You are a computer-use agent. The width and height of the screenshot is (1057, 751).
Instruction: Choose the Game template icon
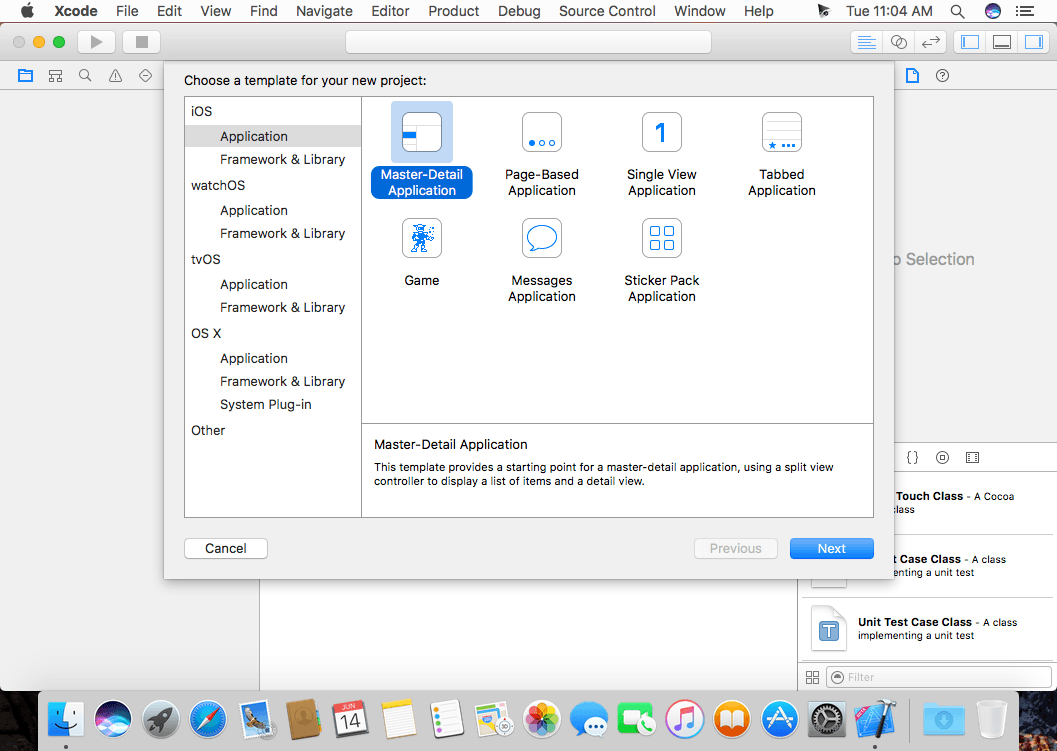[421, 238]
